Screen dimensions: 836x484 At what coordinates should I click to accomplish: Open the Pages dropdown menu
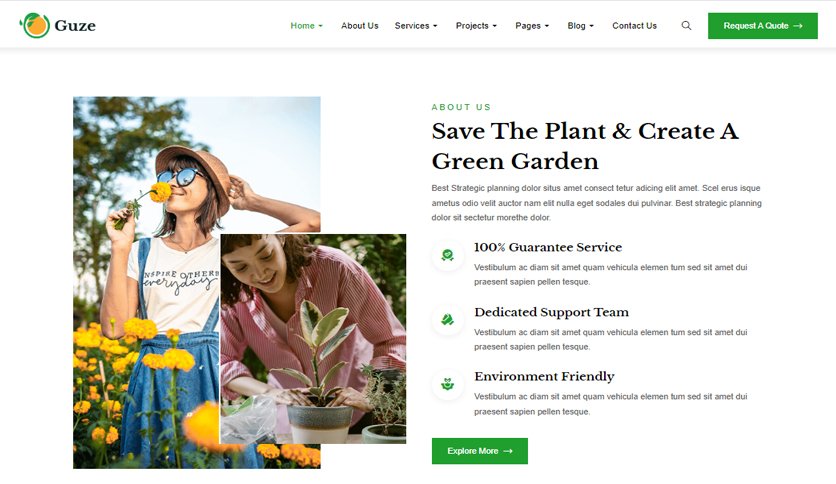click(x=532, y=26)
